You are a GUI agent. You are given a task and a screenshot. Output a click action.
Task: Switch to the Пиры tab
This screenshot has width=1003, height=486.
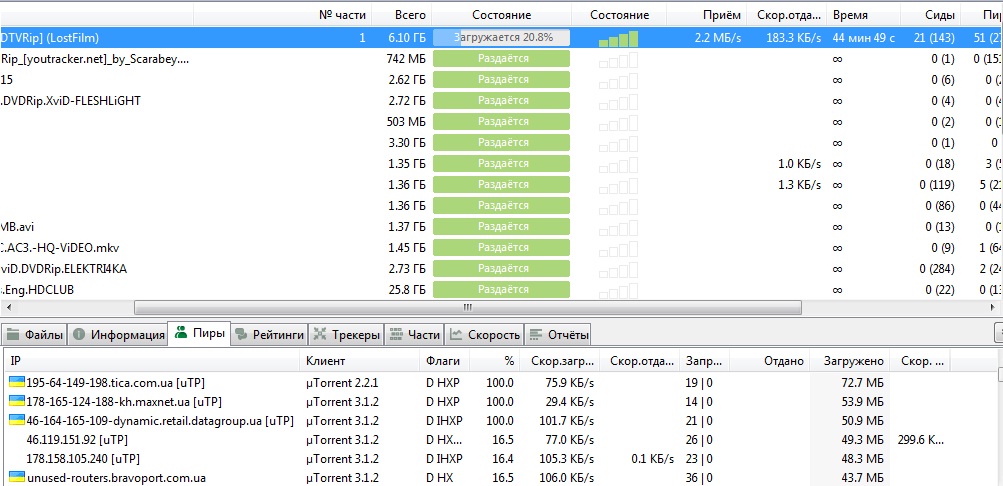pos(200,335)
